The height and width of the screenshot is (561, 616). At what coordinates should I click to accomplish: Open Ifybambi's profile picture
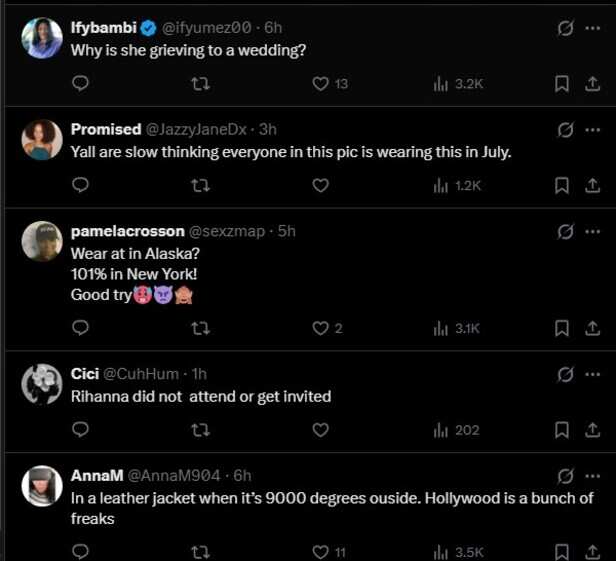click(x=42, y=38)
